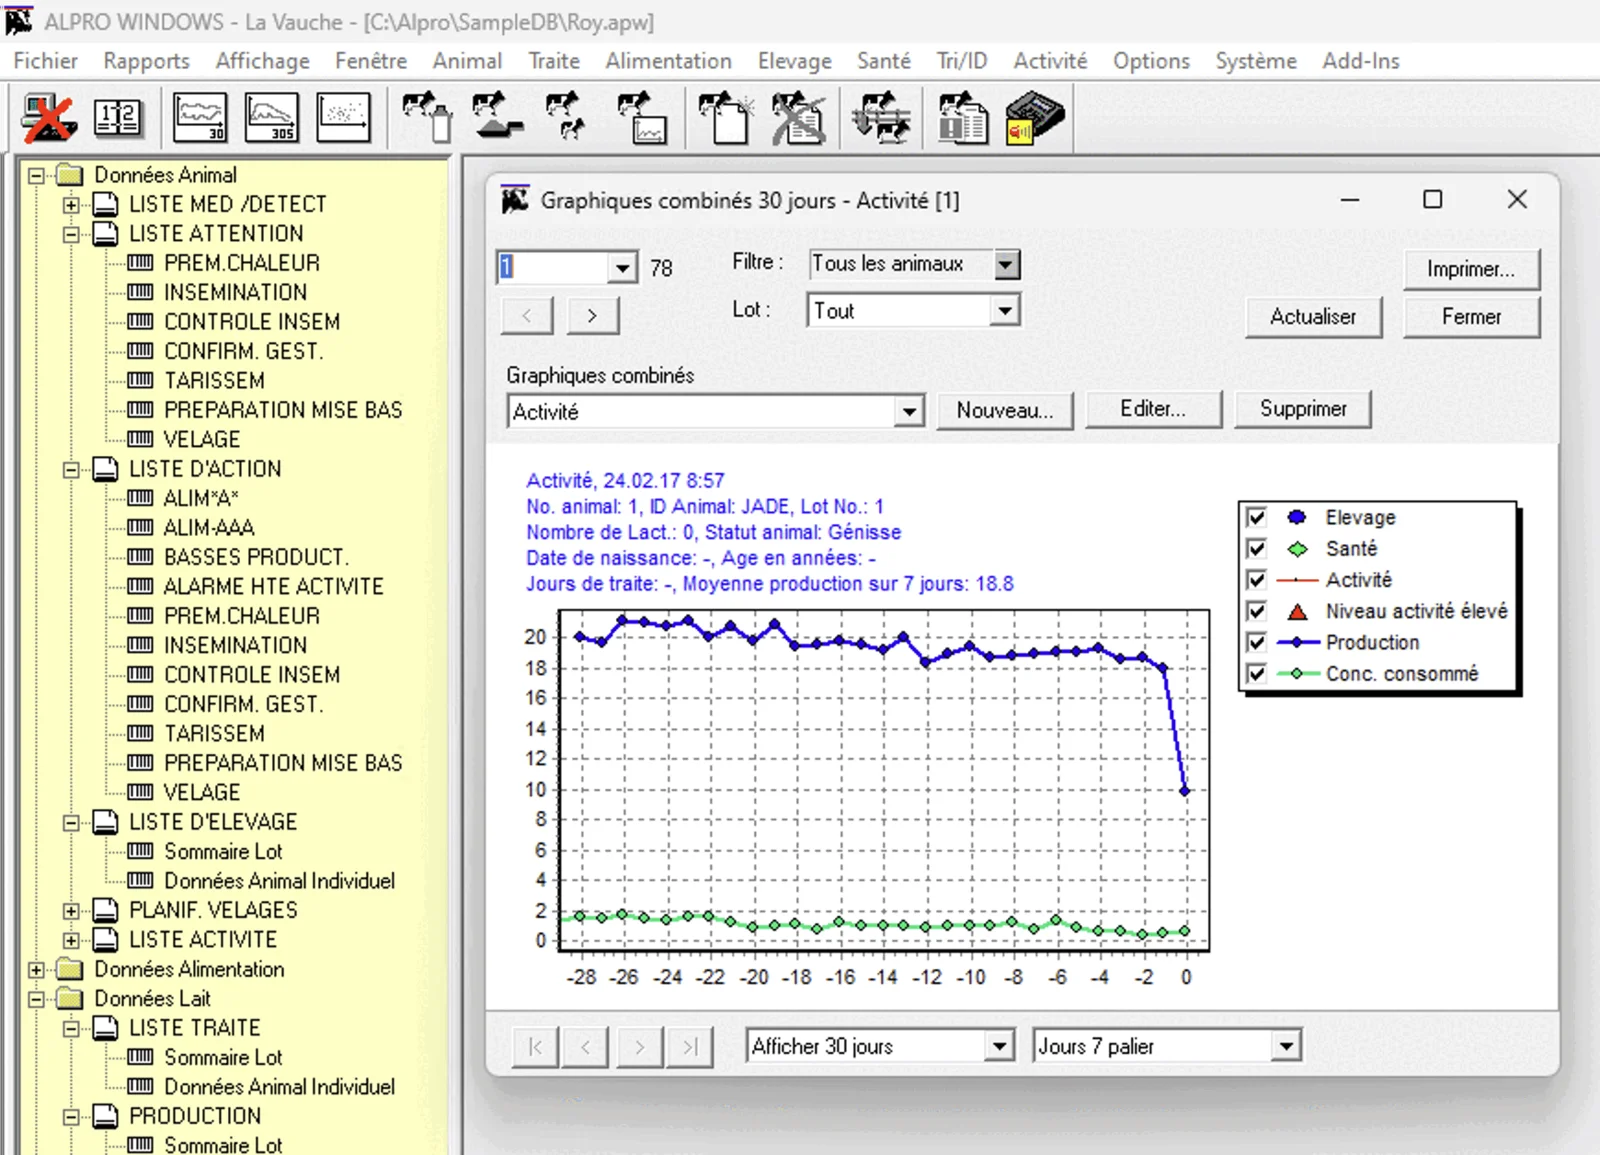Go to next animal with the > button
Screen dimensions: 1600x1155
[592, 316]
